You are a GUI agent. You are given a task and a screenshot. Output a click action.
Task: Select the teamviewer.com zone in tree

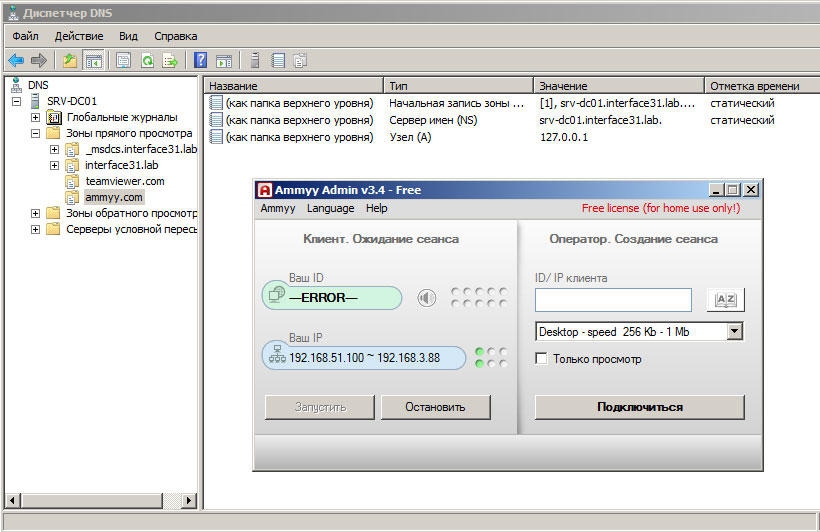click(125, 181)
